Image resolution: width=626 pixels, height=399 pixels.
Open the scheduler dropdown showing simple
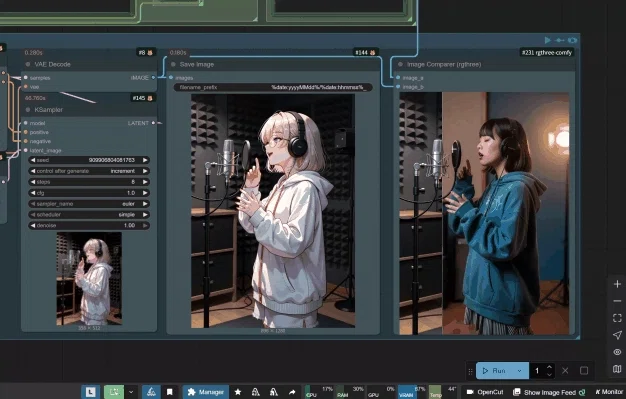pyautogui.click(x=89, y=214)
